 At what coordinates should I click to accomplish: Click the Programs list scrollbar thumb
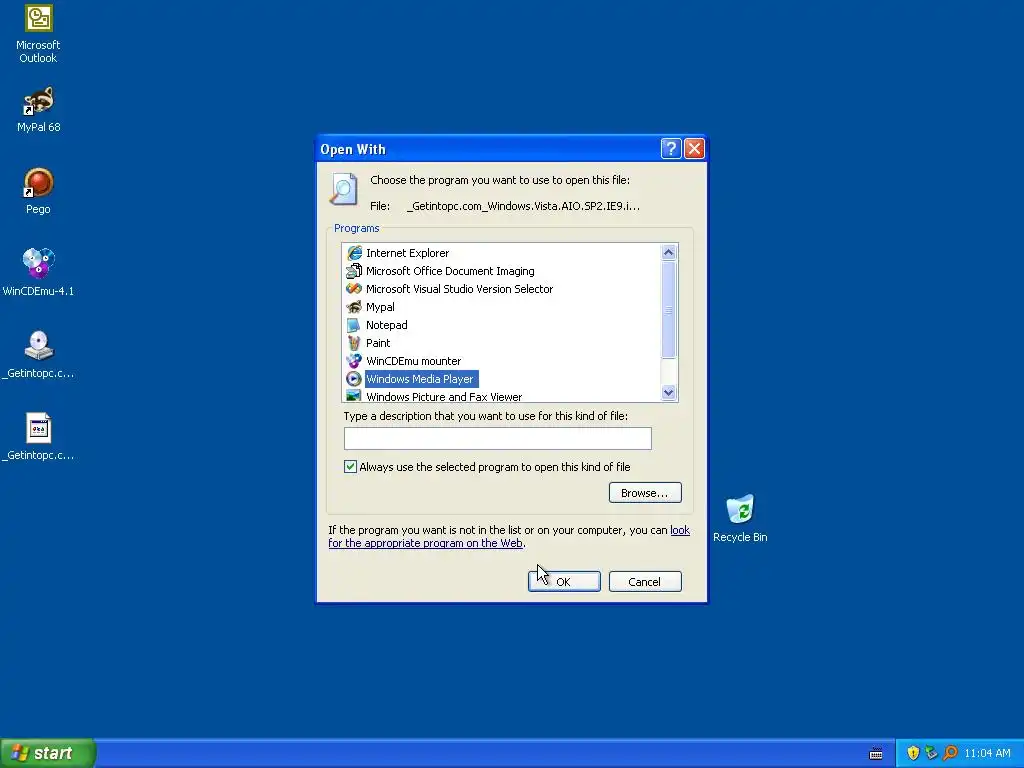(x=668, y=310)
